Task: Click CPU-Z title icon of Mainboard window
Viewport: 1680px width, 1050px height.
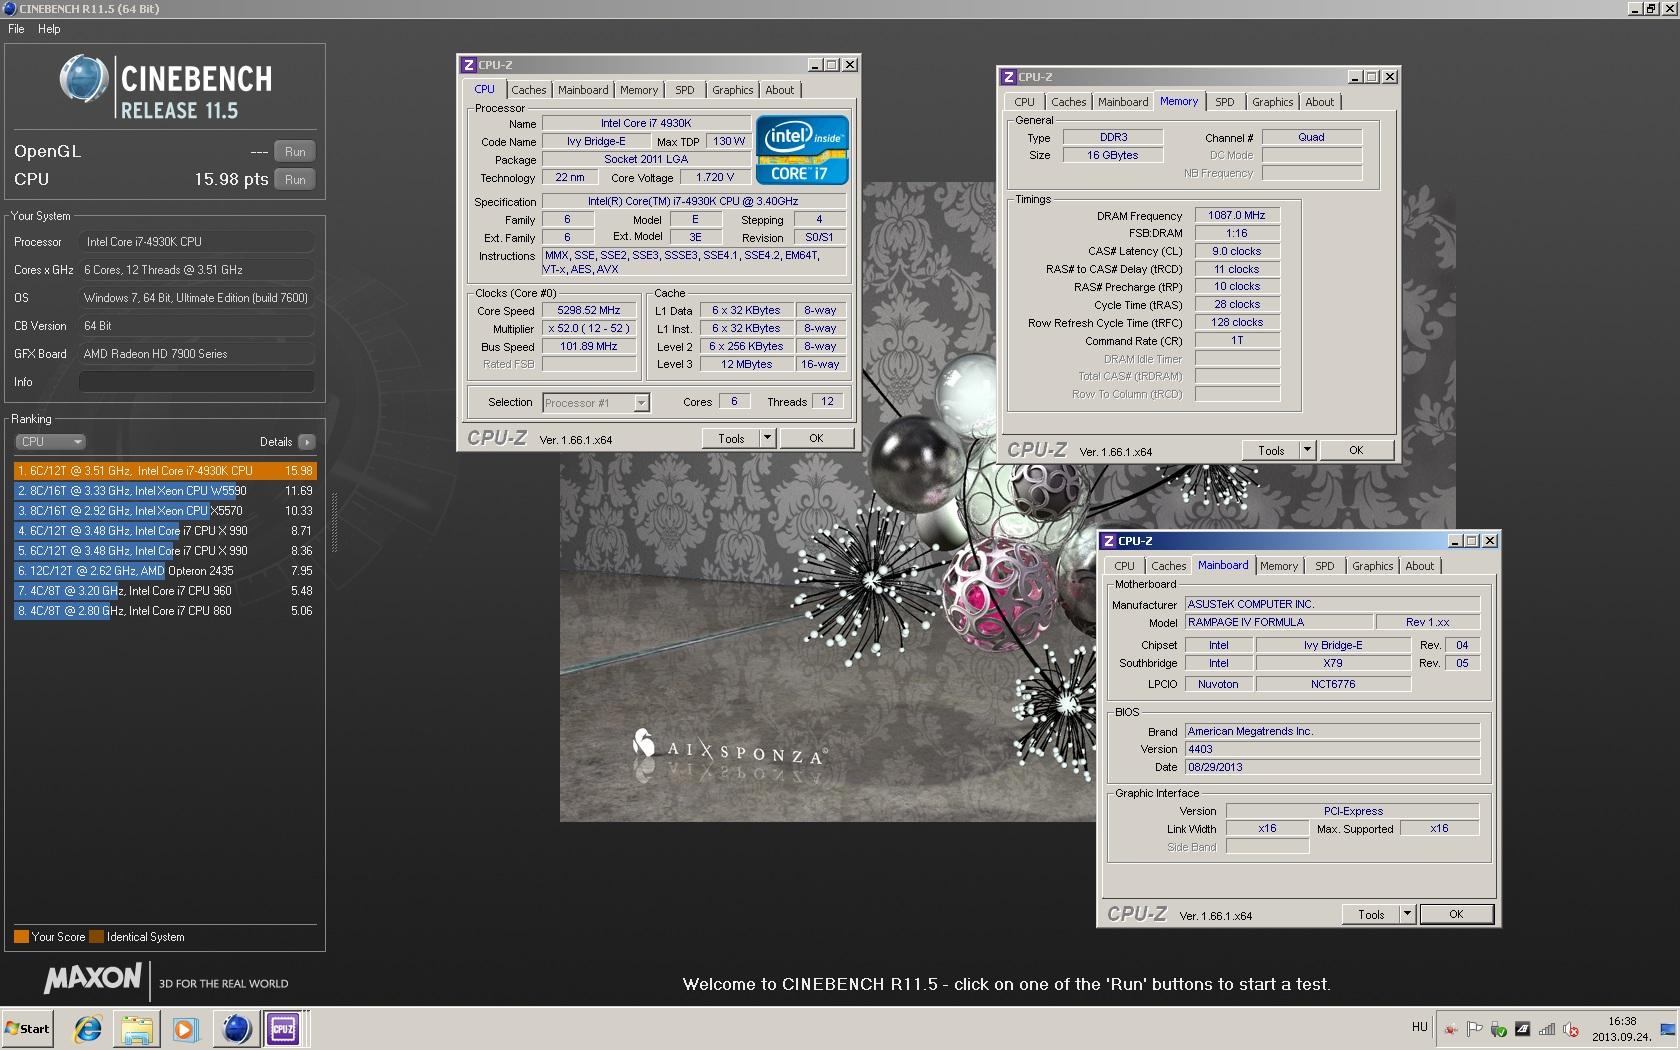Action: 1108,541
